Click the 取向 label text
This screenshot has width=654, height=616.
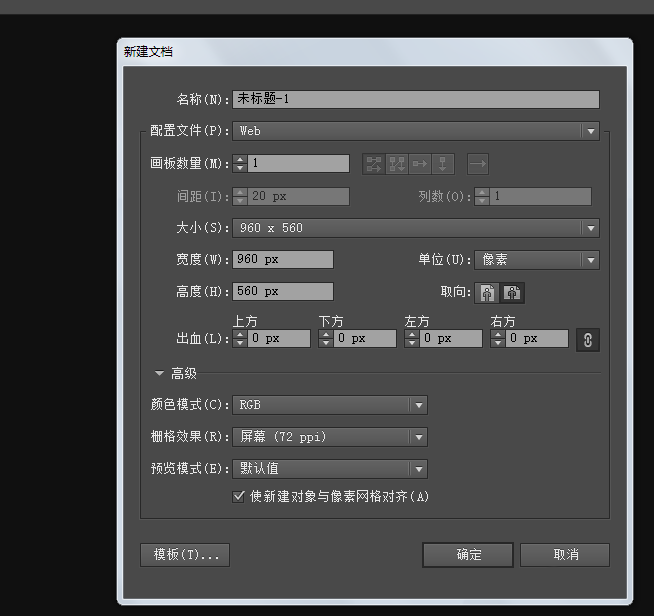455,292
